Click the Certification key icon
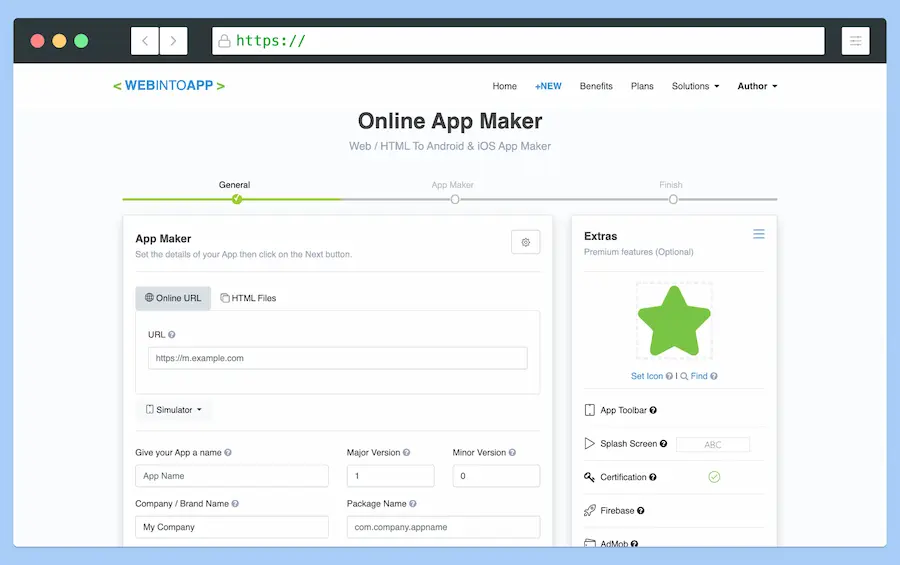 [x=589, y=477]
